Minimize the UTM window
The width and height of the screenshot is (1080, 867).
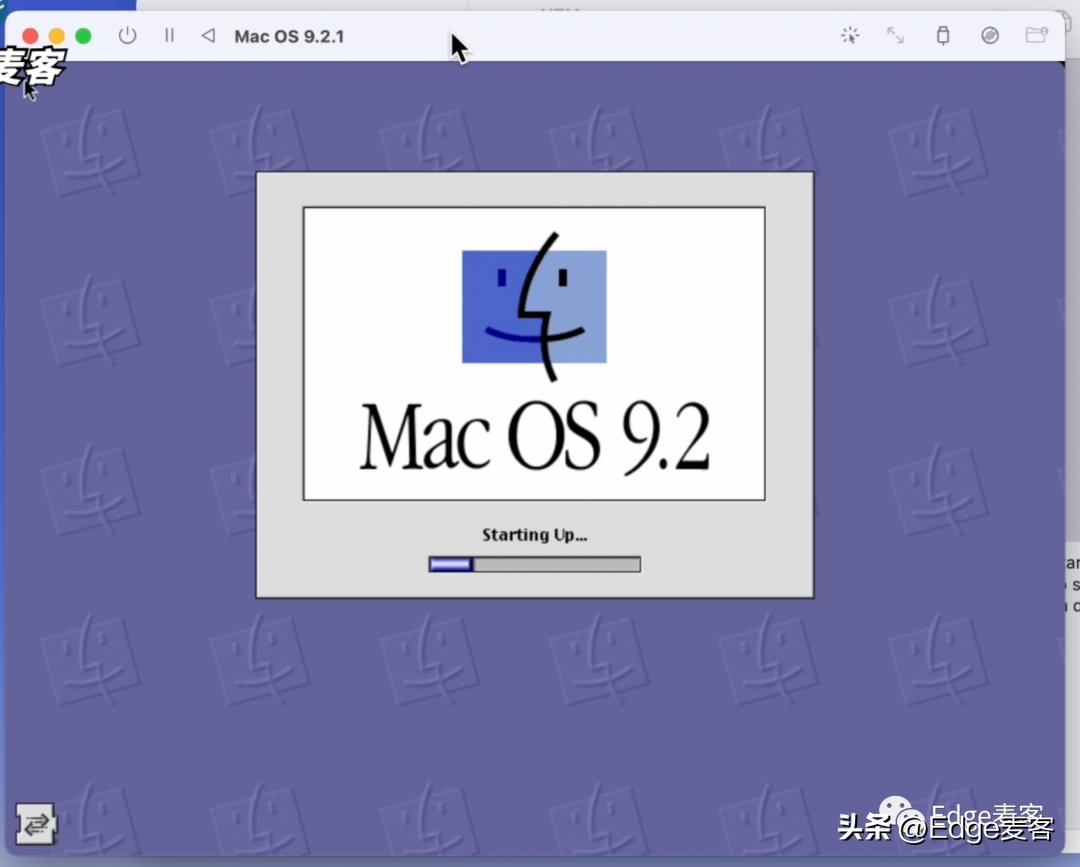tap(56, 35)
